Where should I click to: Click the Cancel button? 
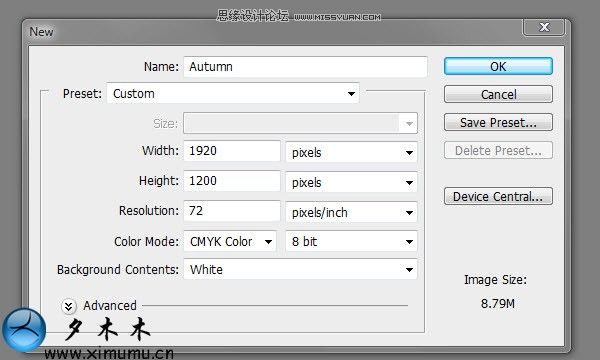498,94
